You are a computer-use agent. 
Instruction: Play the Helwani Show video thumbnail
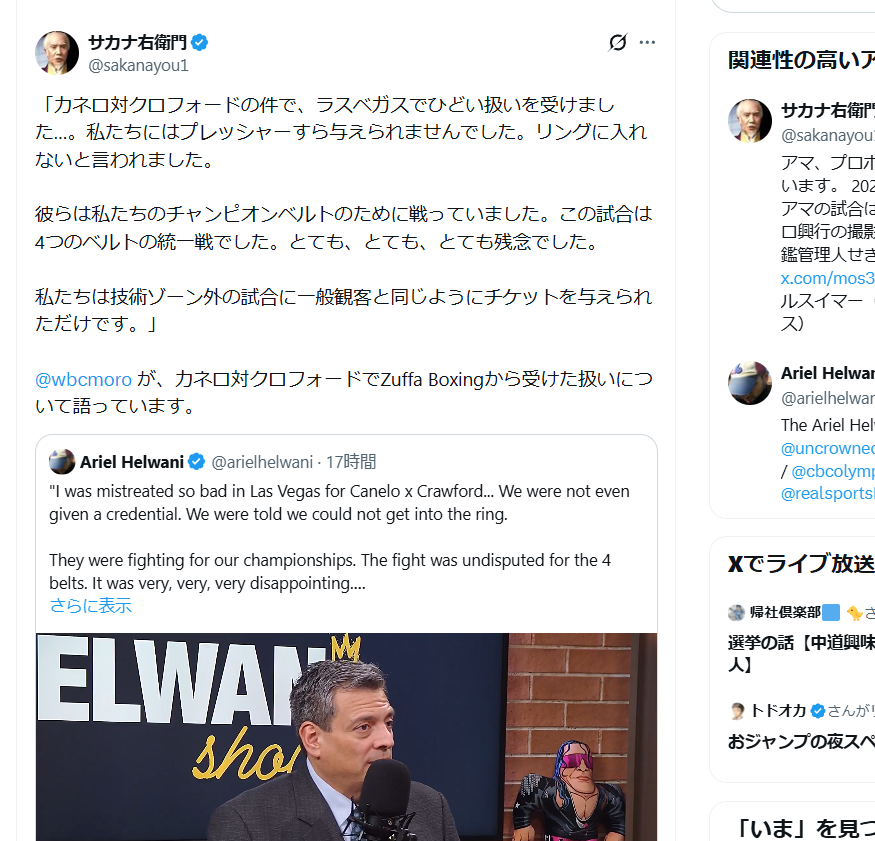(x=346, y=737)
